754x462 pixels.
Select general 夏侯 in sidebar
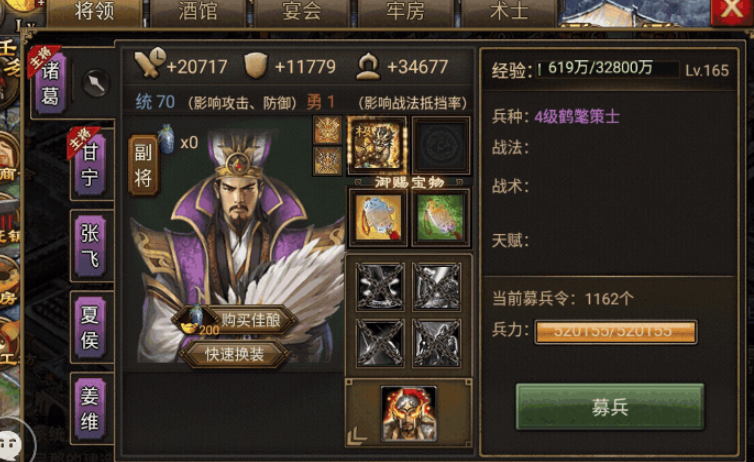coord(90,327)
